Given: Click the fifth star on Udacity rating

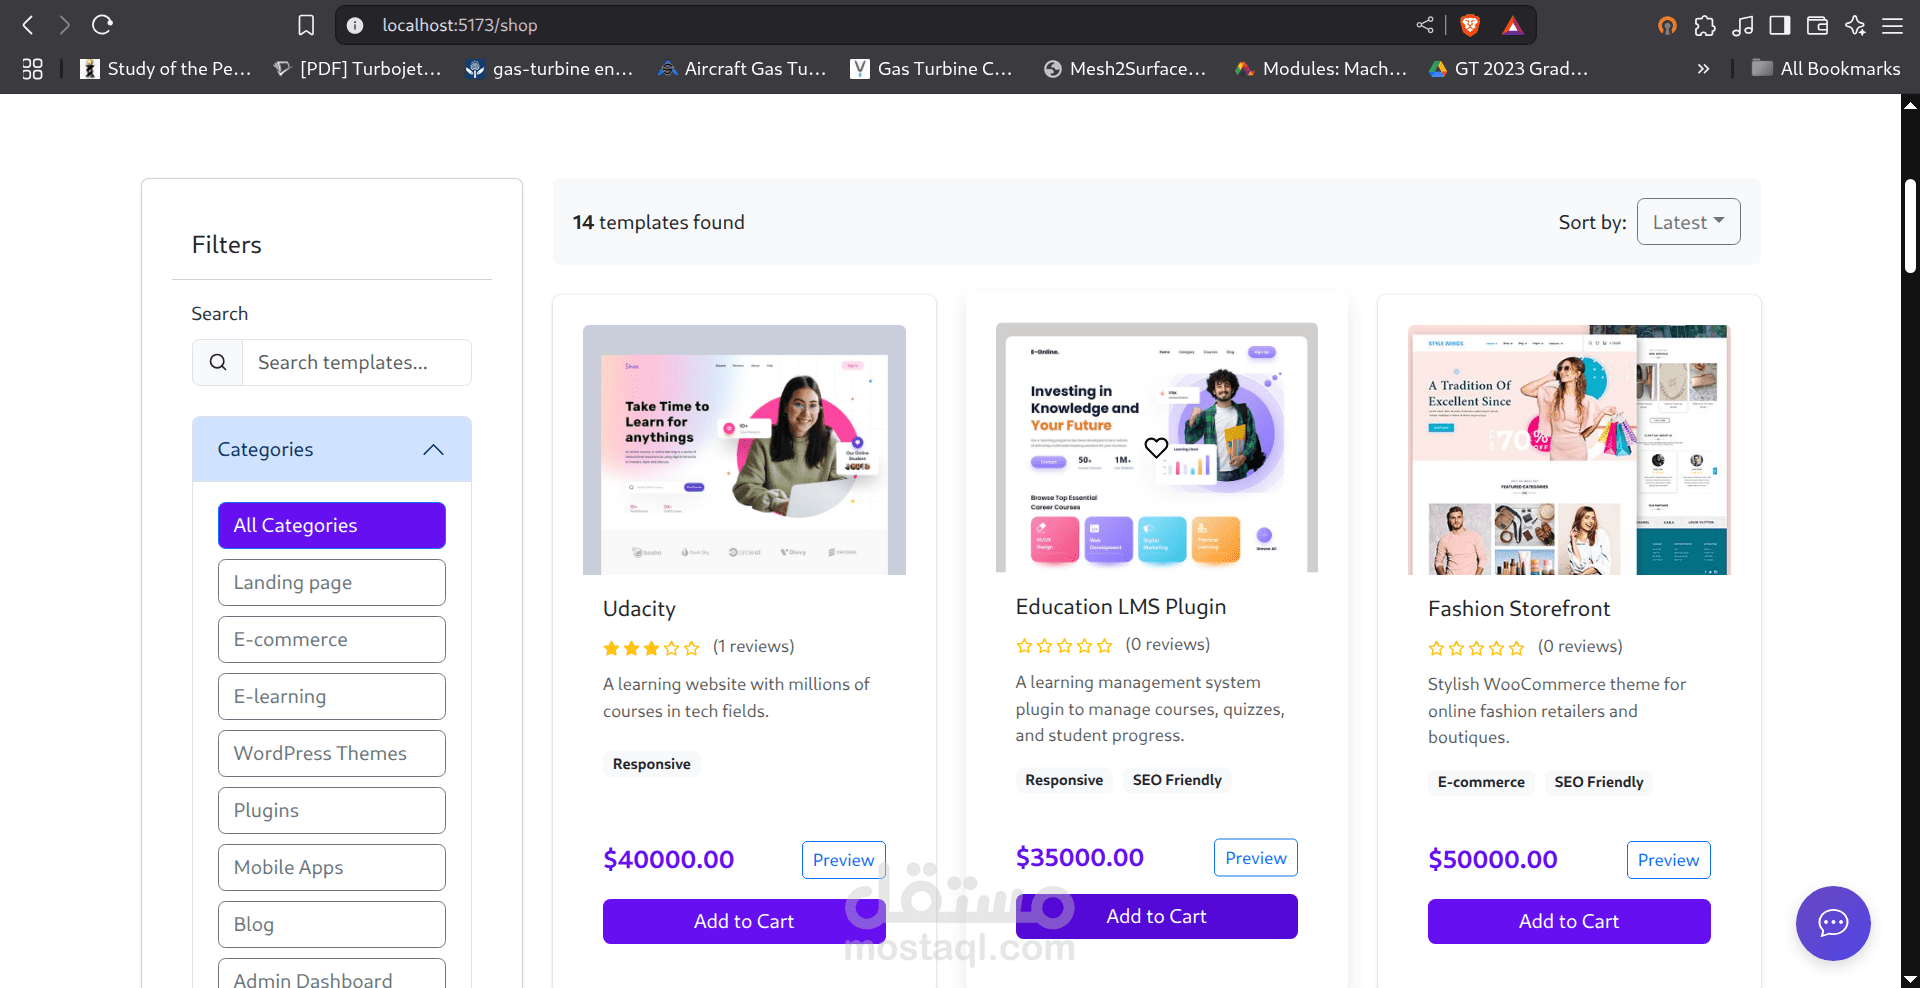Looking at the screenshot, I should [x=692, y=648].
